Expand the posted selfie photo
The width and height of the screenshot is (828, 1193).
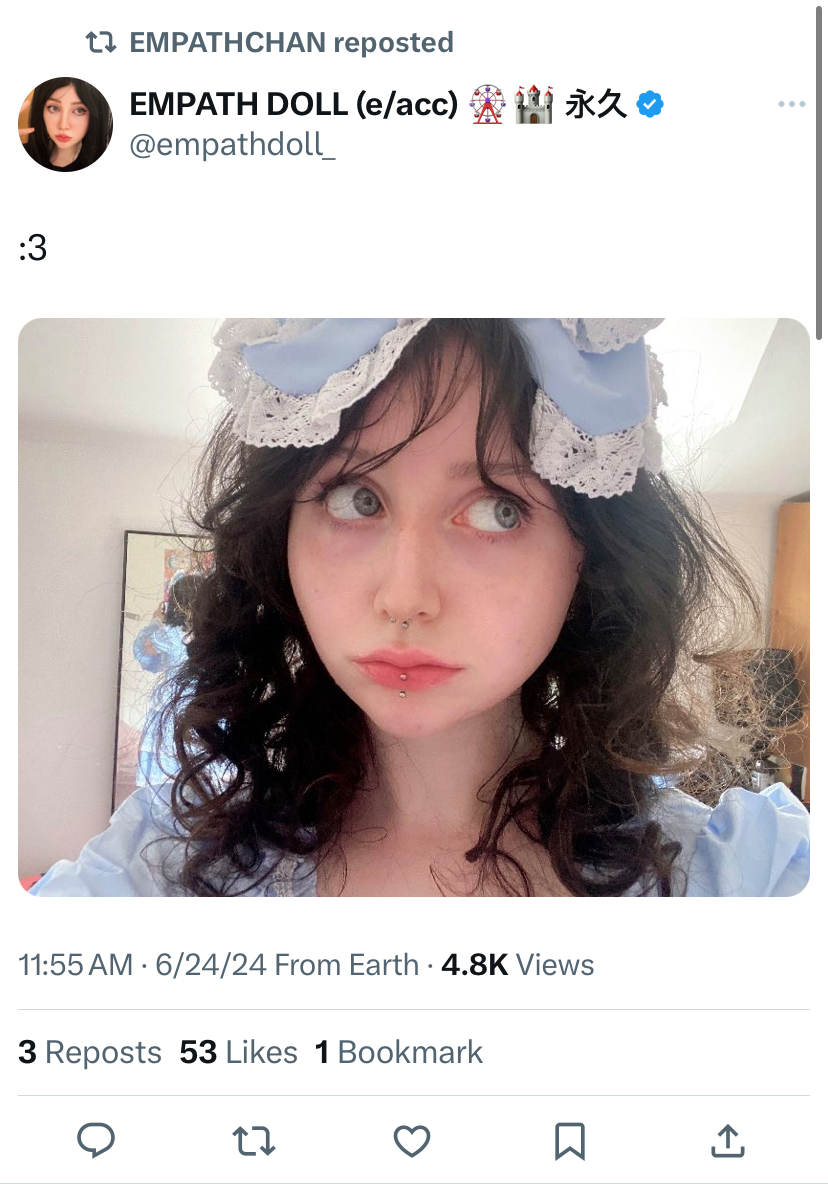[x=414, y=607]
